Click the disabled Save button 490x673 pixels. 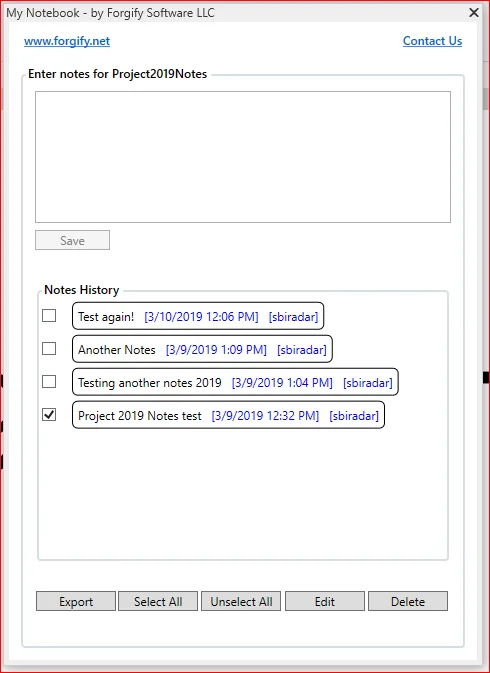[x=73, y=240]
